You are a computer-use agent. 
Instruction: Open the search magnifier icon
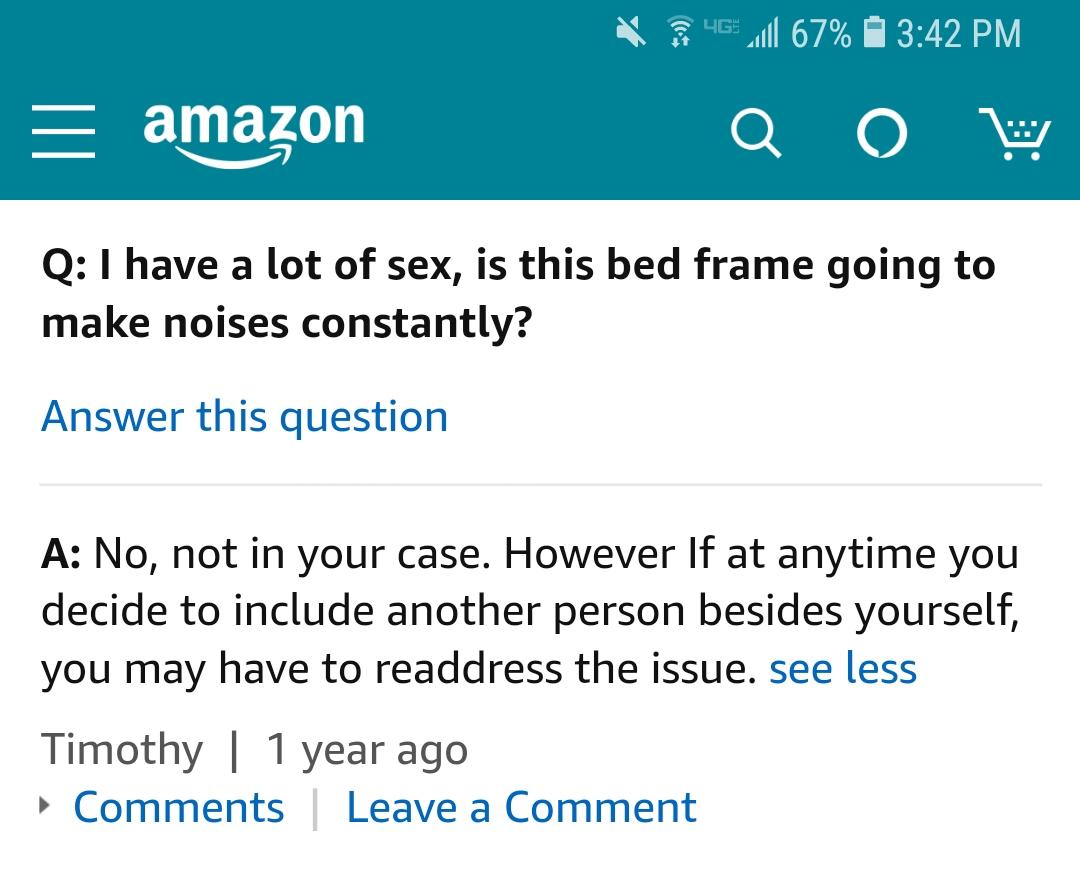click(x=755, y=133)
